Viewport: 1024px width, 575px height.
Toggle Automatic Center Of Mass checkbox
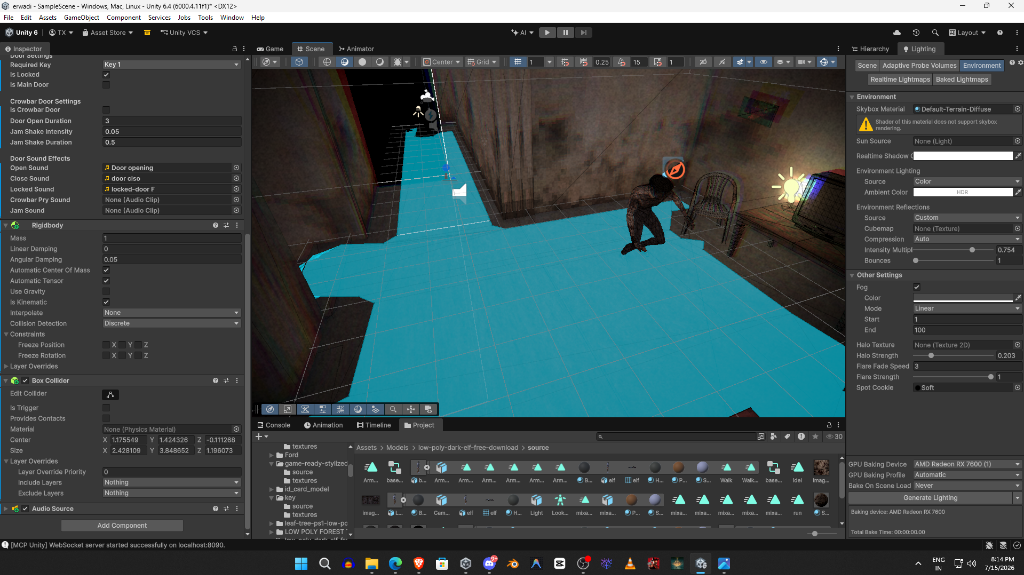point(106,270)
